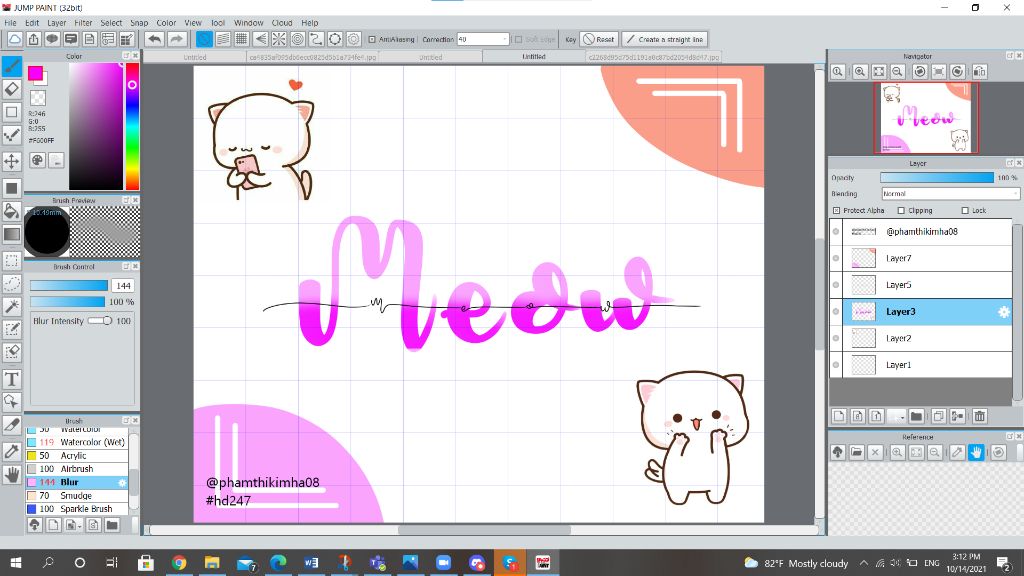Toggle visibility of @phamthikimha08 layer
The image size is (1024, 576).
(836, 232)
